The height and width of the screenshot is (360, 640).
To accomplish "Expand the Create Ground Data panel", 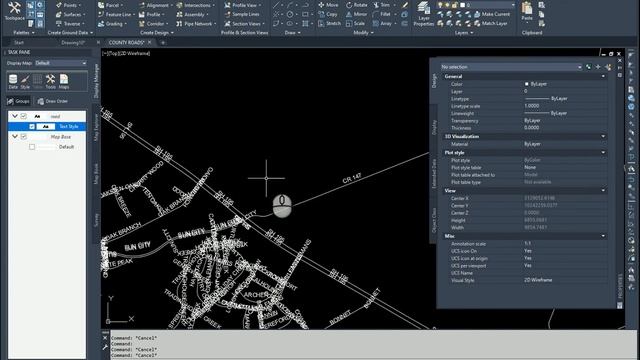I will click(70, 33).
